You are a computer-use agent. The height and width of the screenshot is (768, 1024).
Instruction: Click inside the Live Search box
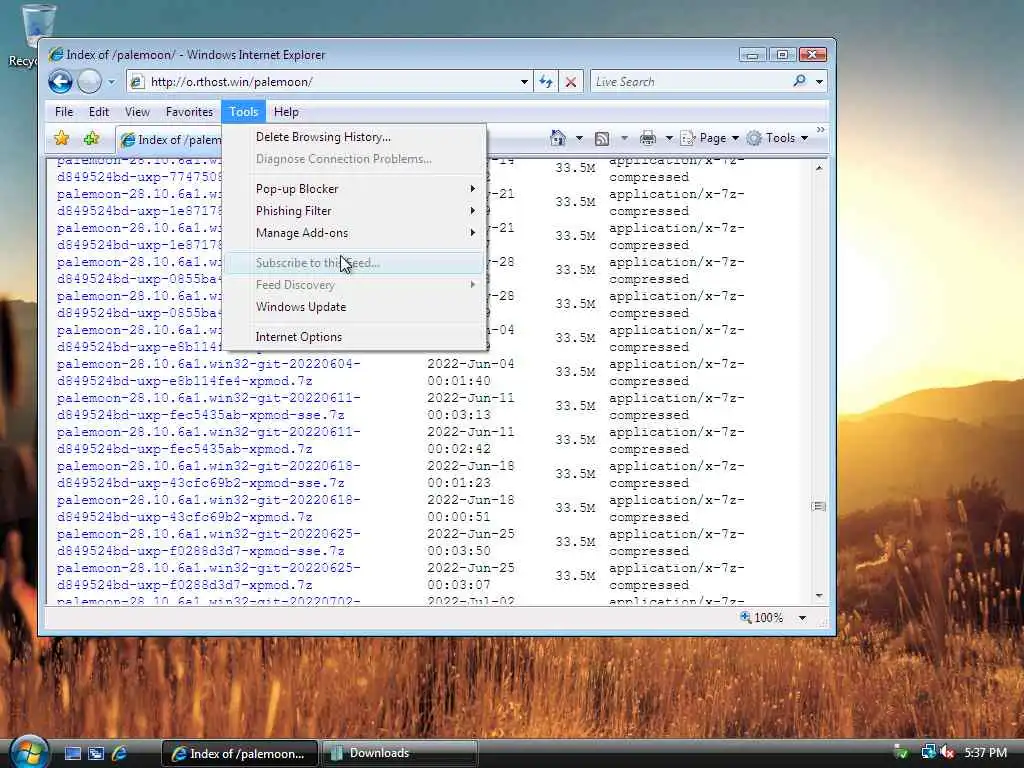689,82
